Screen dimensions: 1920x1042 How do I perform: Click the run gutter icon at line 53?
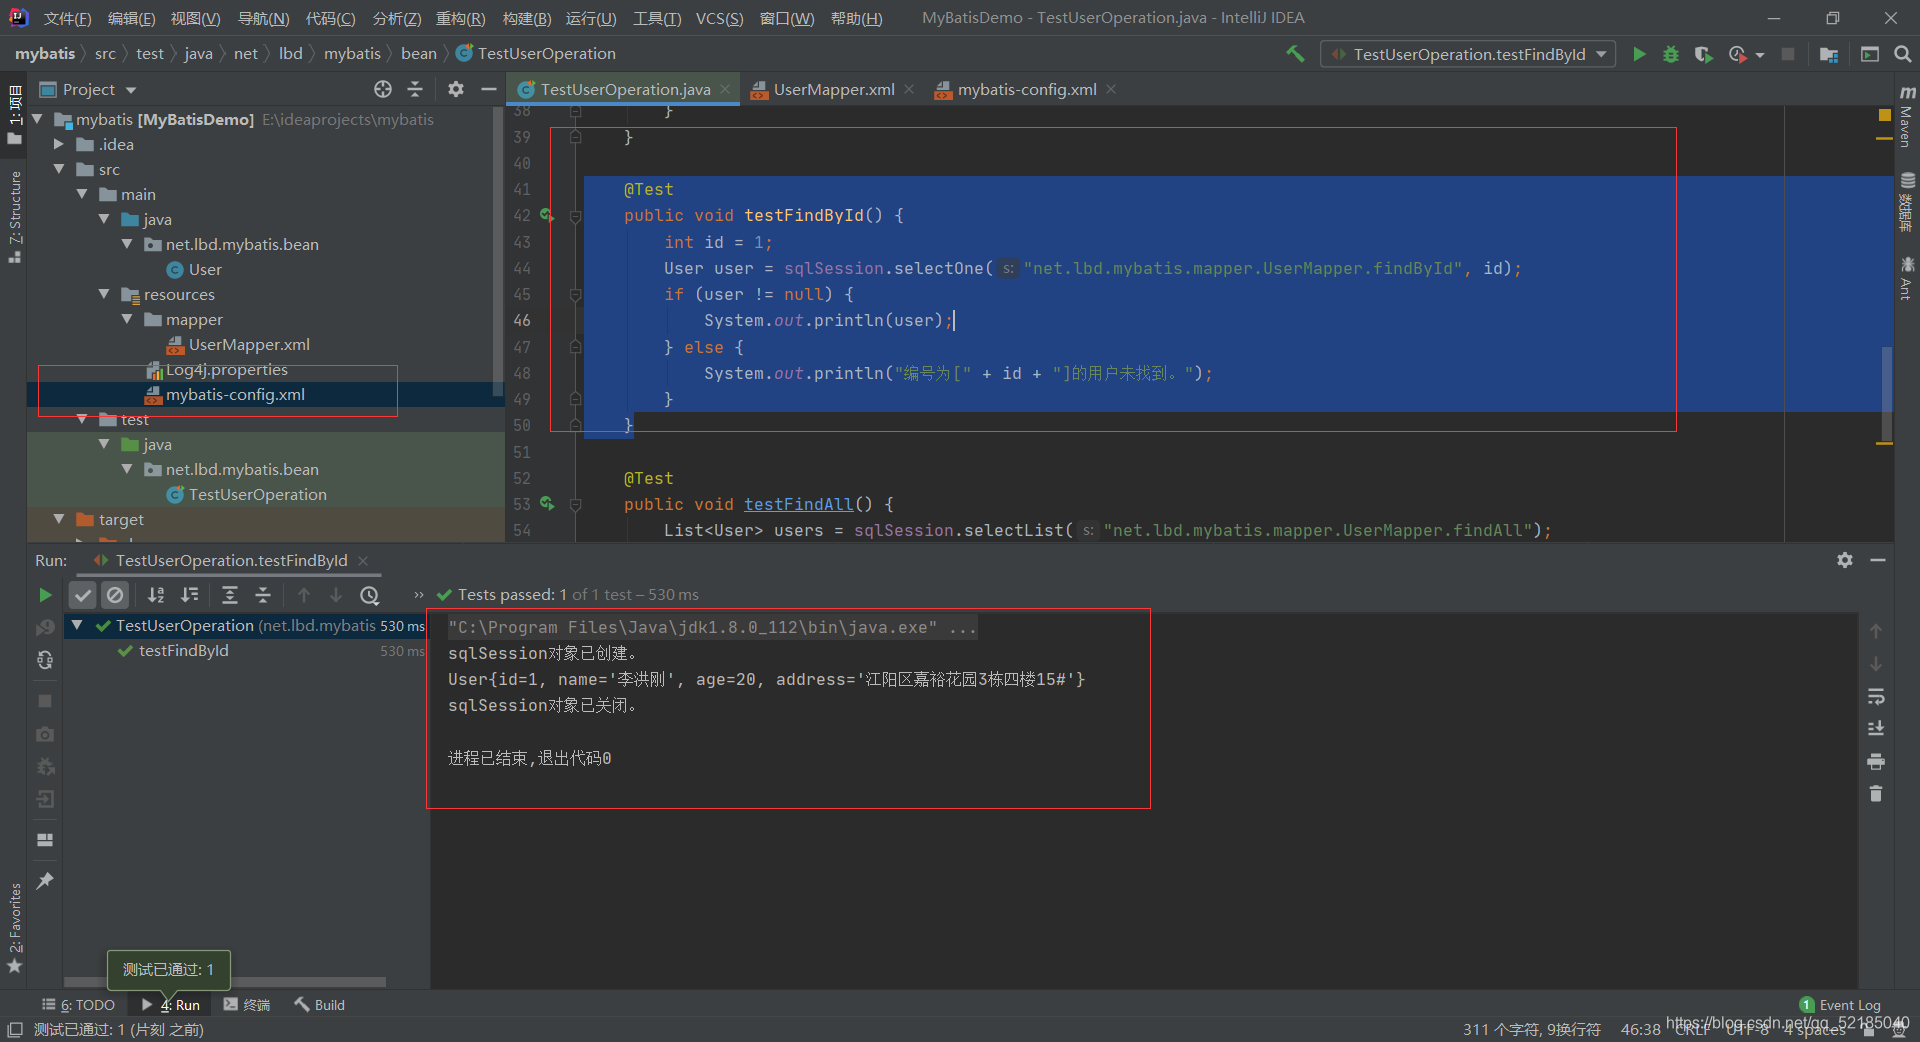point(547,504)
